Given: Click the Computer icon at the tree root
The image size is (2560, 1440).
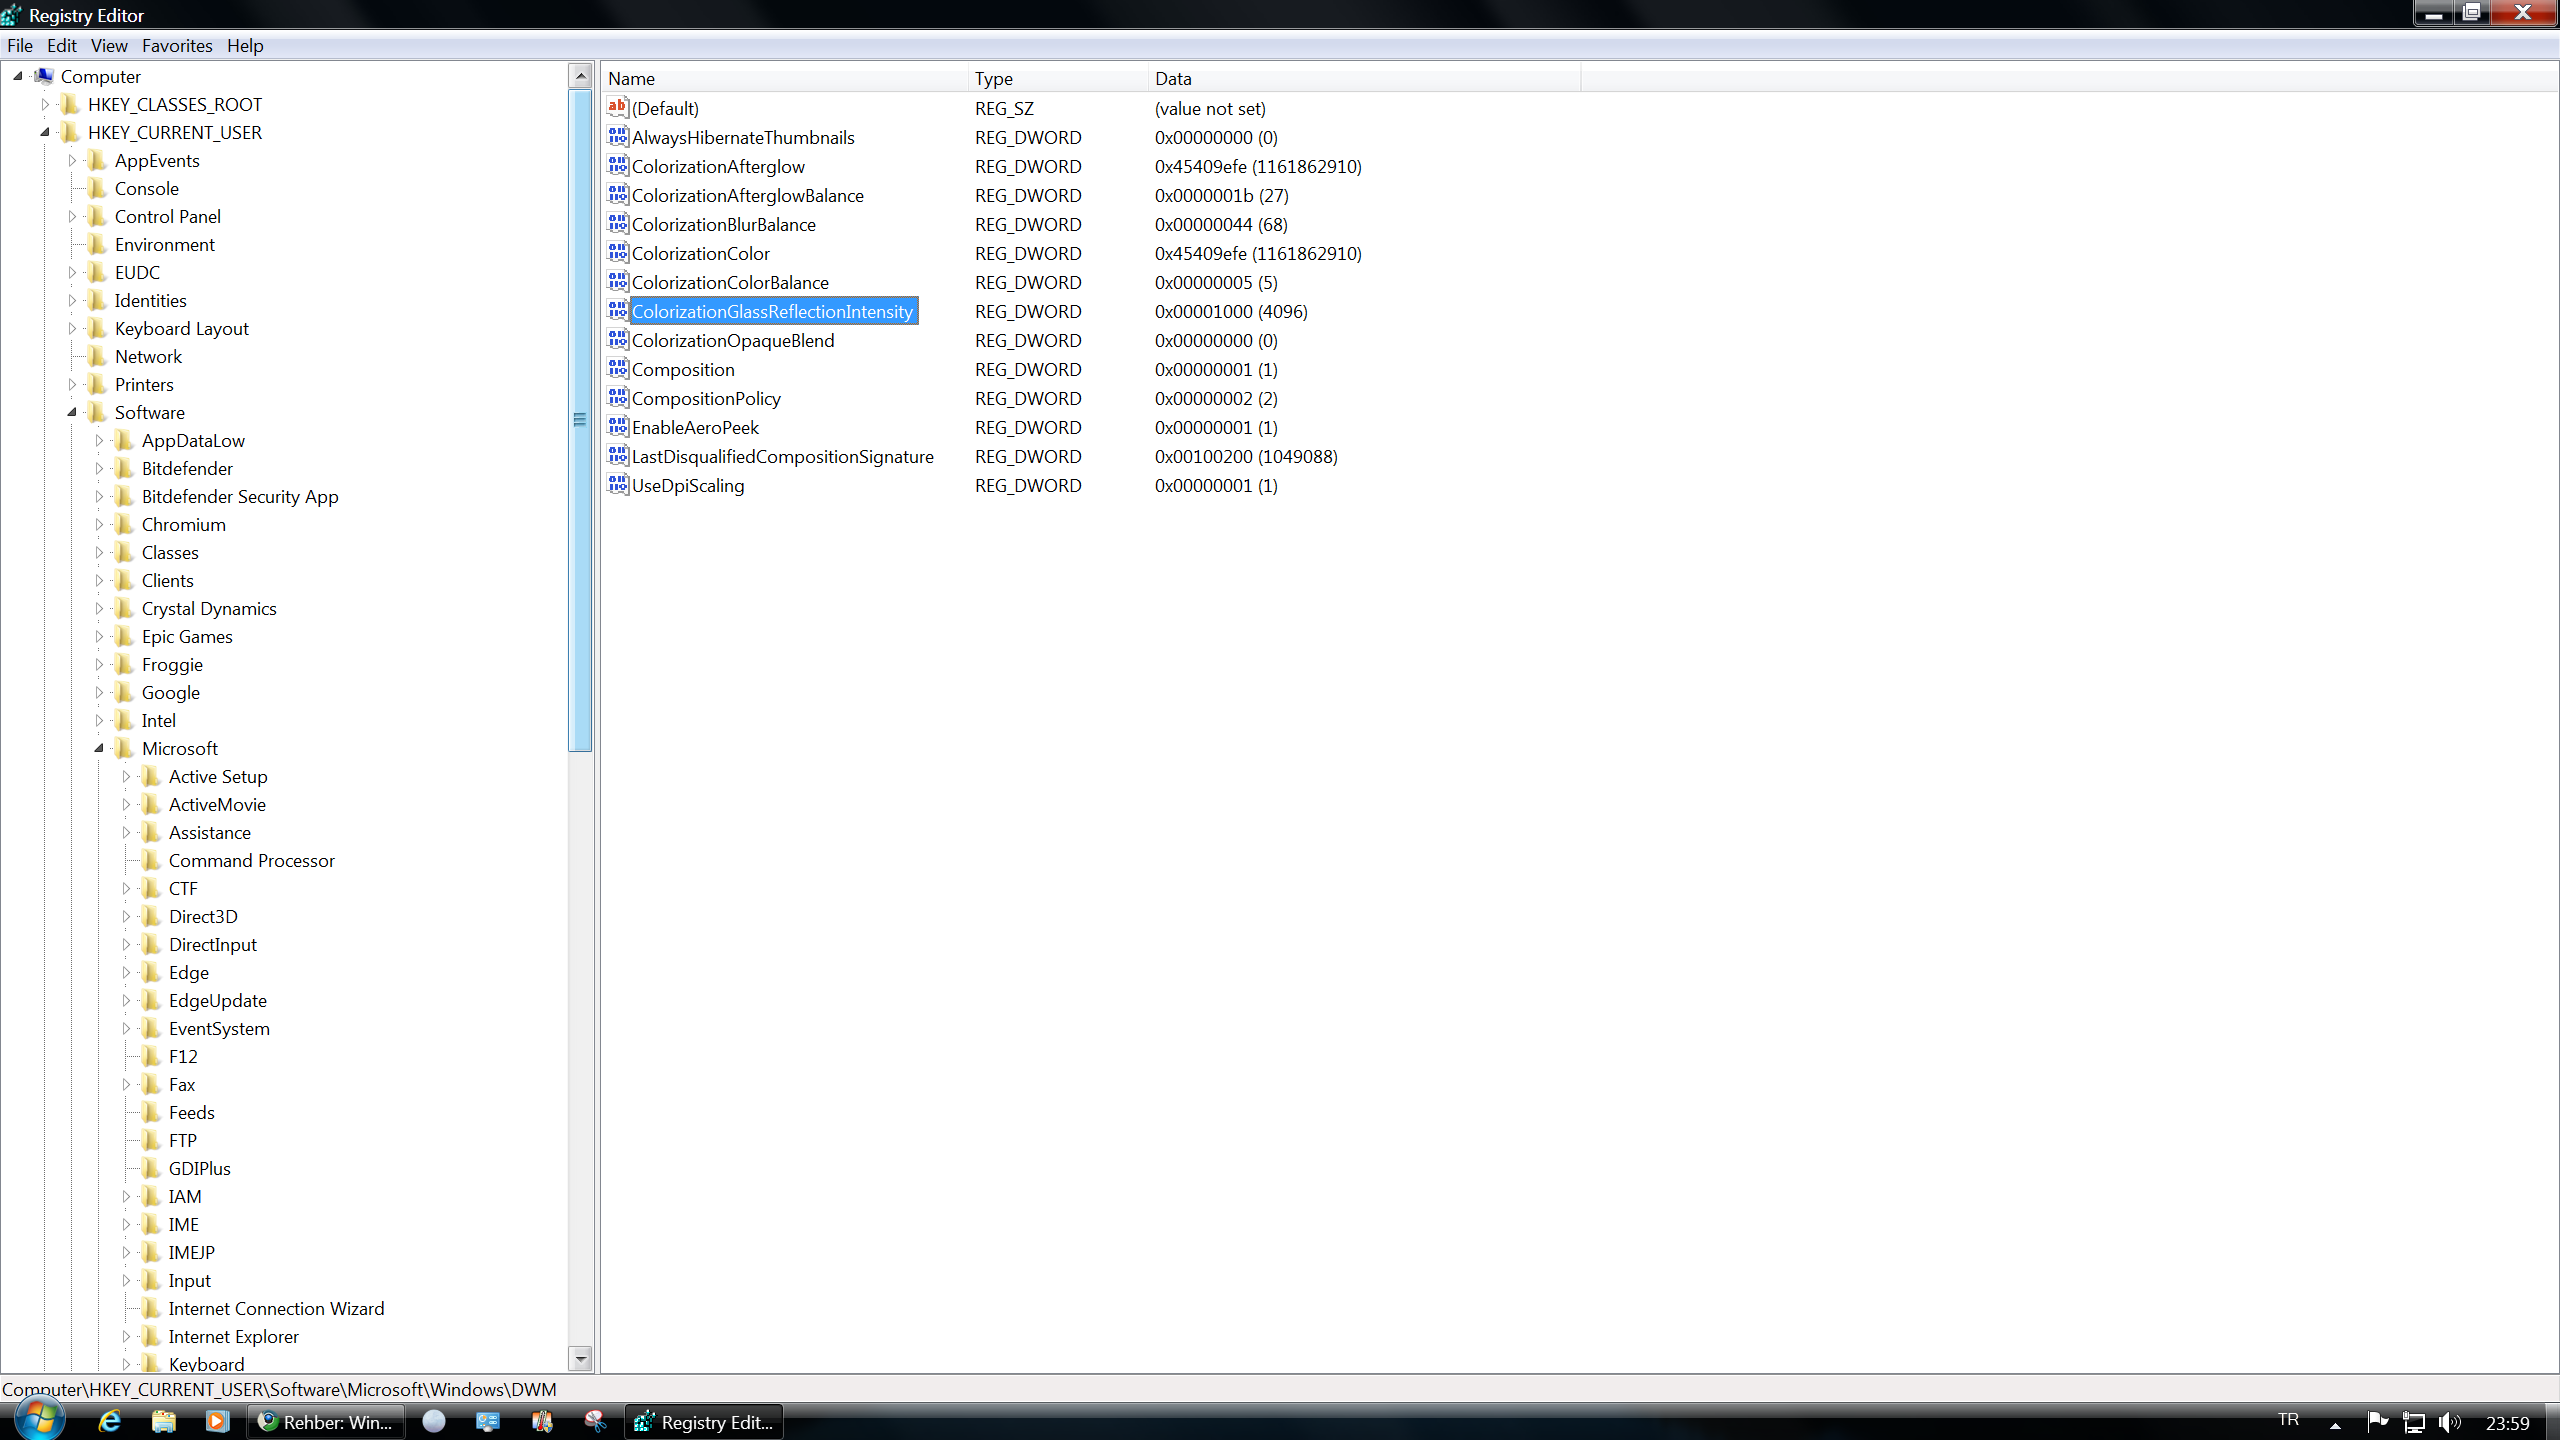Looking at the screenshot, I should (x=44, y=76).
